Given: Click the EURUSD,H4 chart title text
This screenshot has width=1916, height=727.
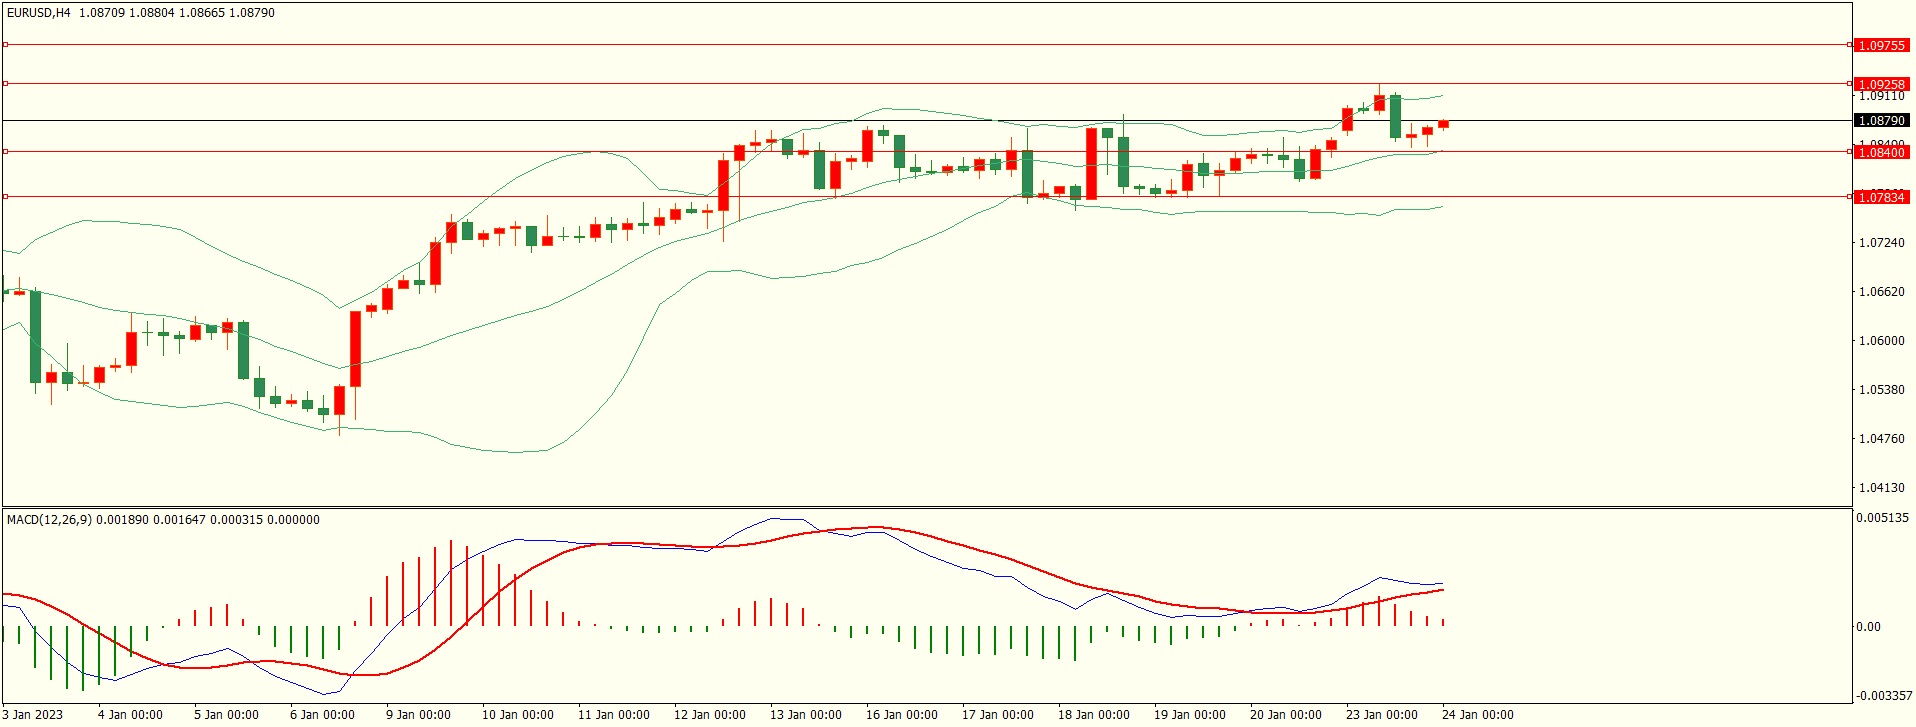Looking at the screenshot, I should (x=39, y=13).
